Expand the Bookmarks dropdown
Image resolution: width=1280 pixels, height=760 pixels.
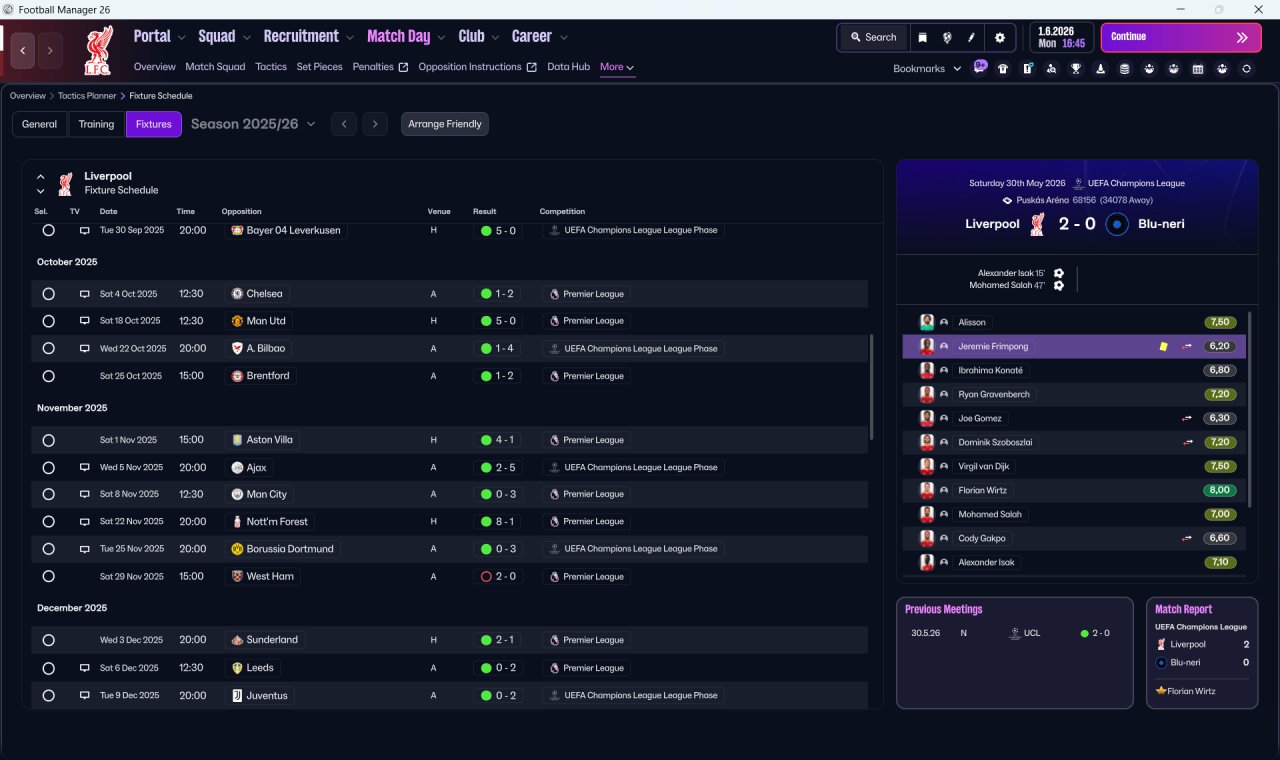(927, 69)
